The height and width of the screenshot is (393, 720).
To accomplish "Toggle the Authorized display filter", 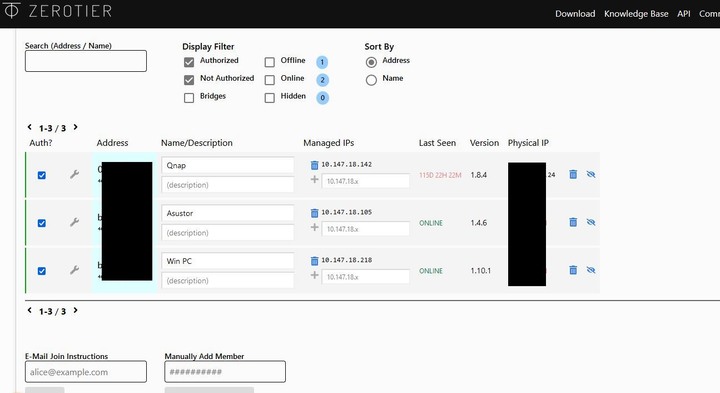I will [189, 62].
